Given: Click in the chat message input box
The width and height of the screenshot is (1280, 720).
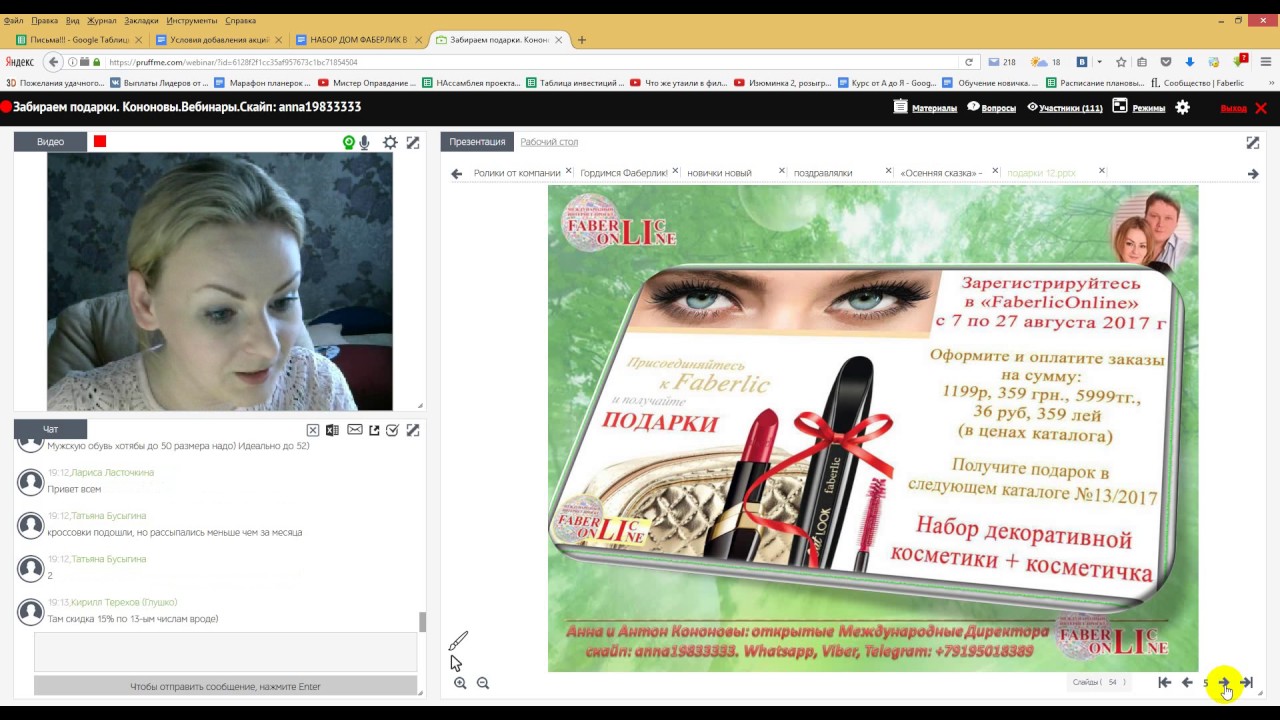Looking at the screenshot, I should coord(225,652).
